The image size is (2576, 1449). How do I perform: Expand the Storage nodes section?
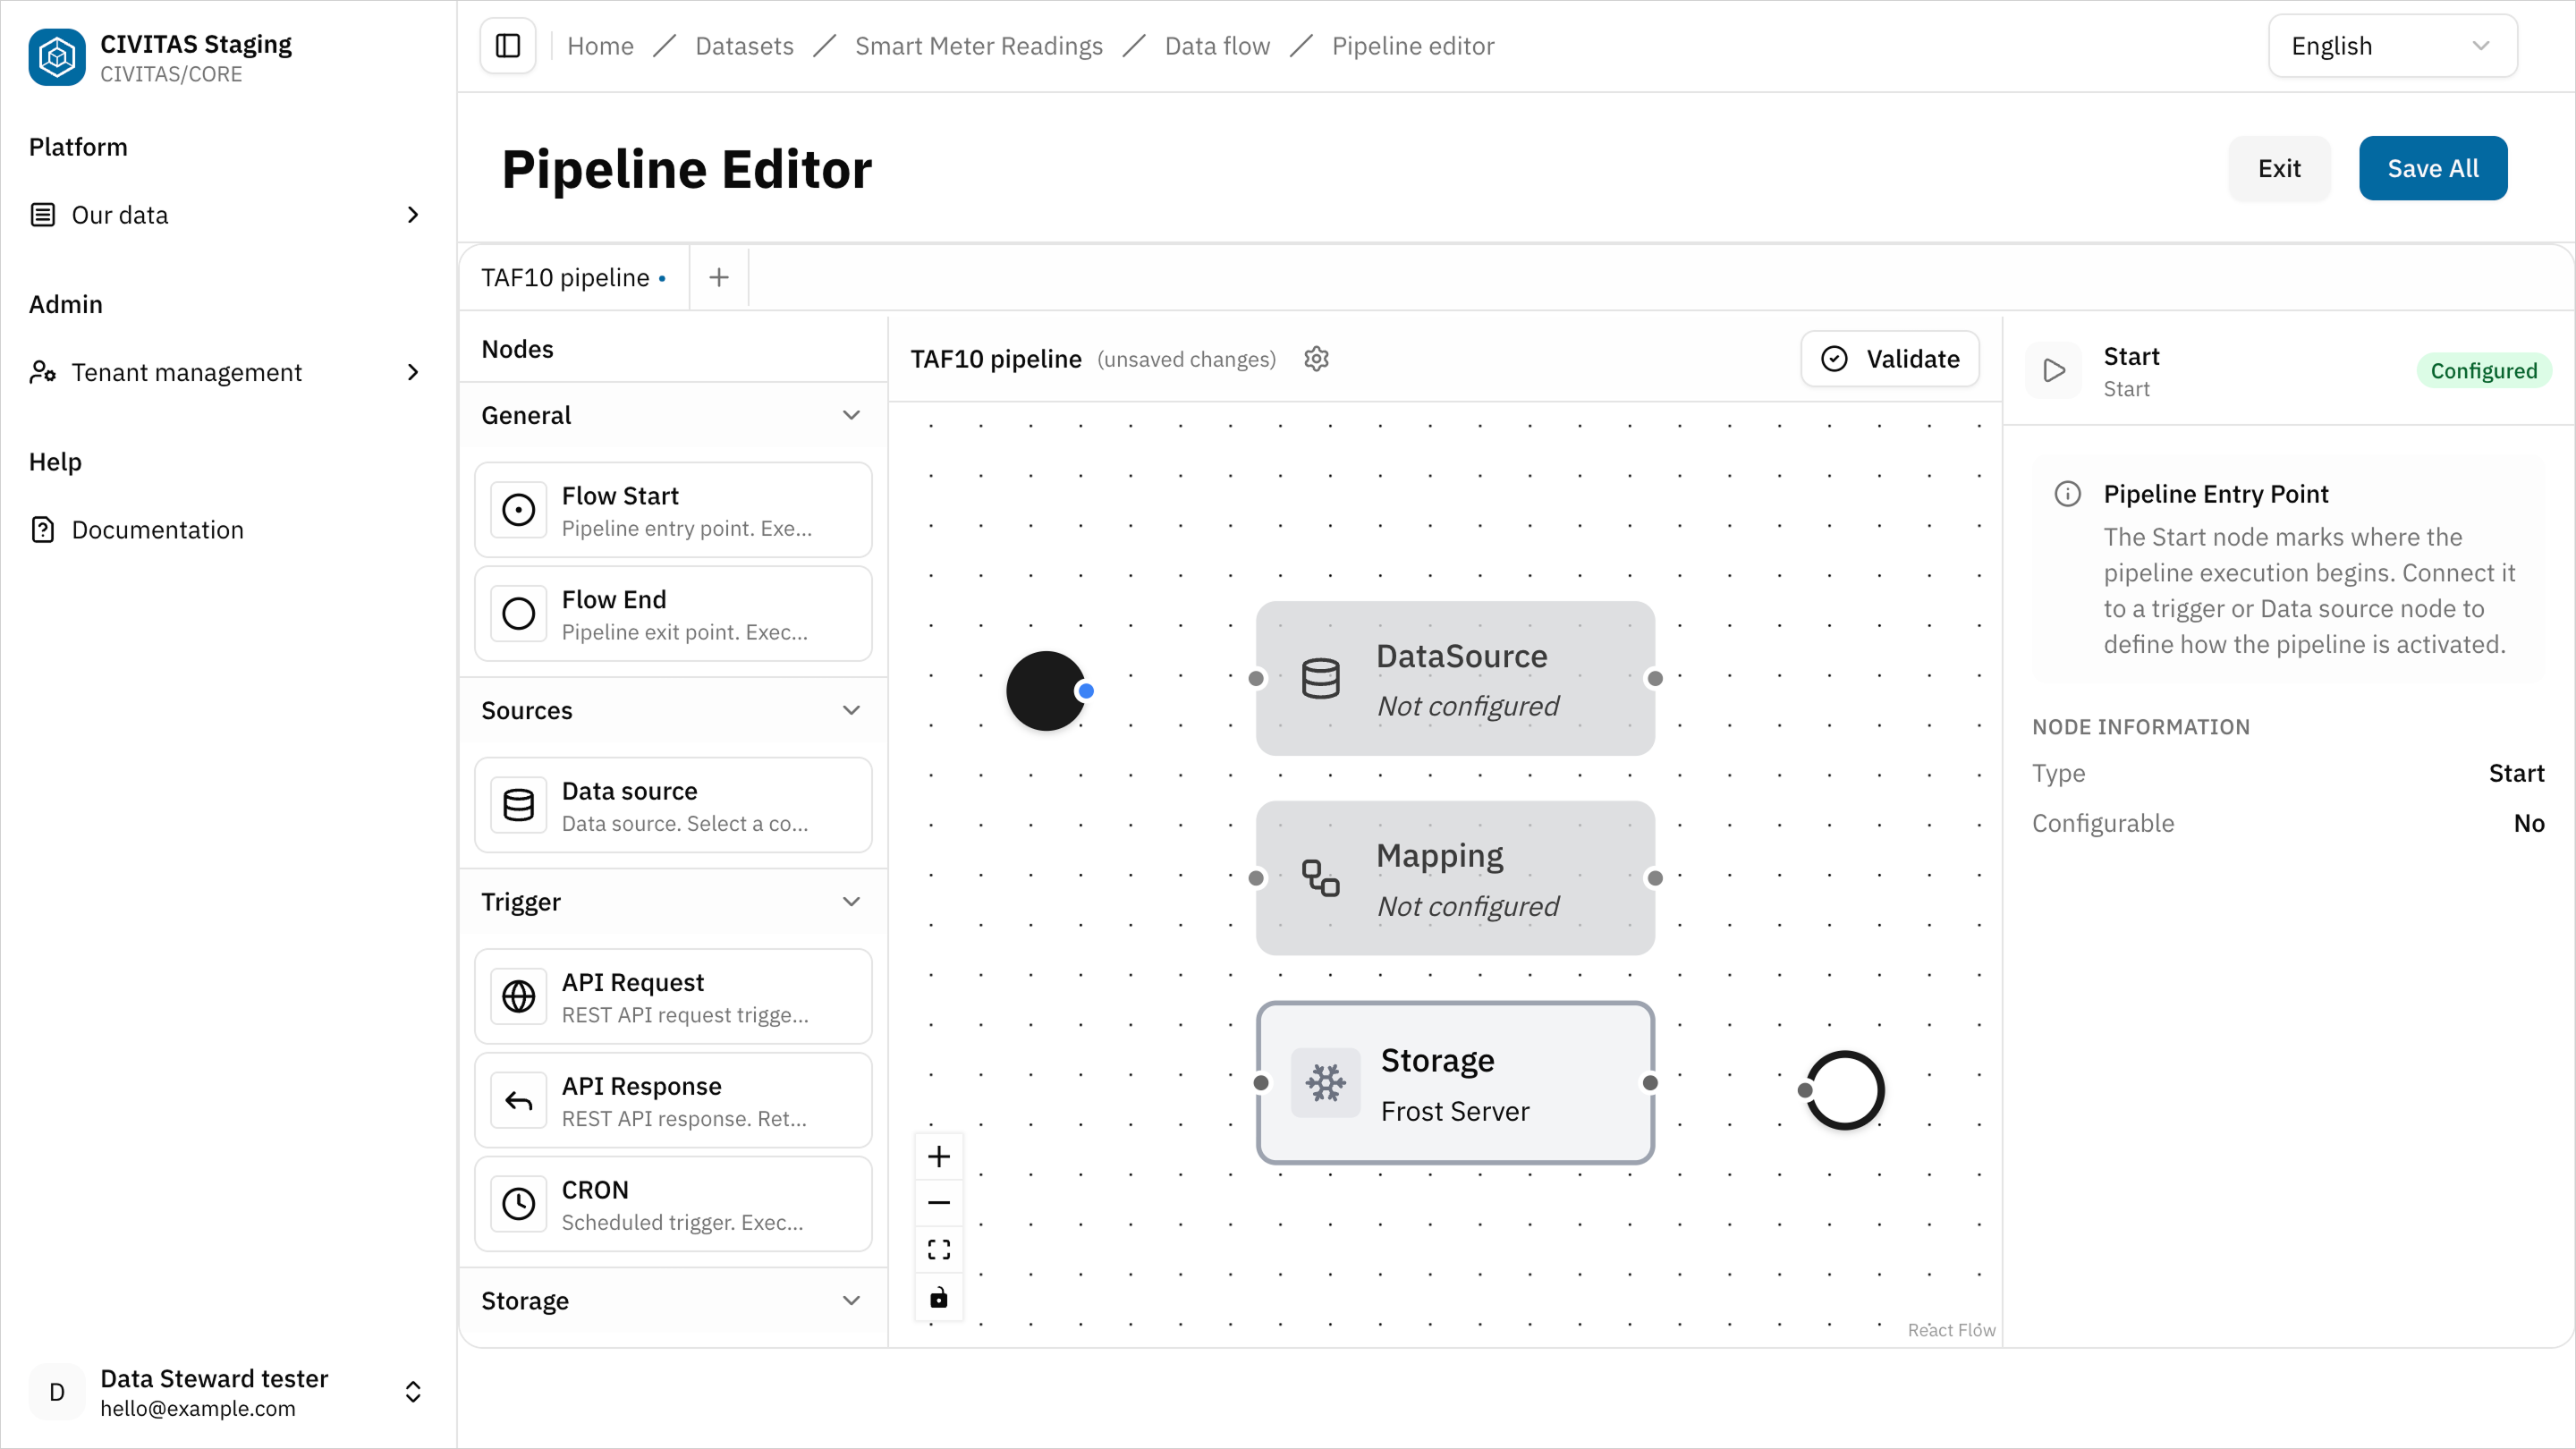point(851,1300)
